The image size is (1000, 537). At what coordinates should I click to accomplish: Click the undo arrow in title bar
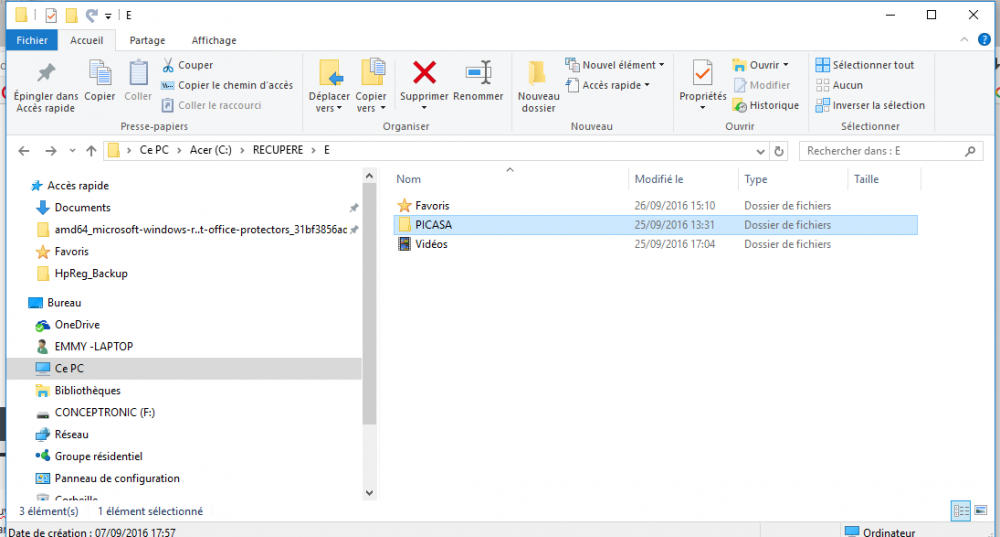click(92, 15)
